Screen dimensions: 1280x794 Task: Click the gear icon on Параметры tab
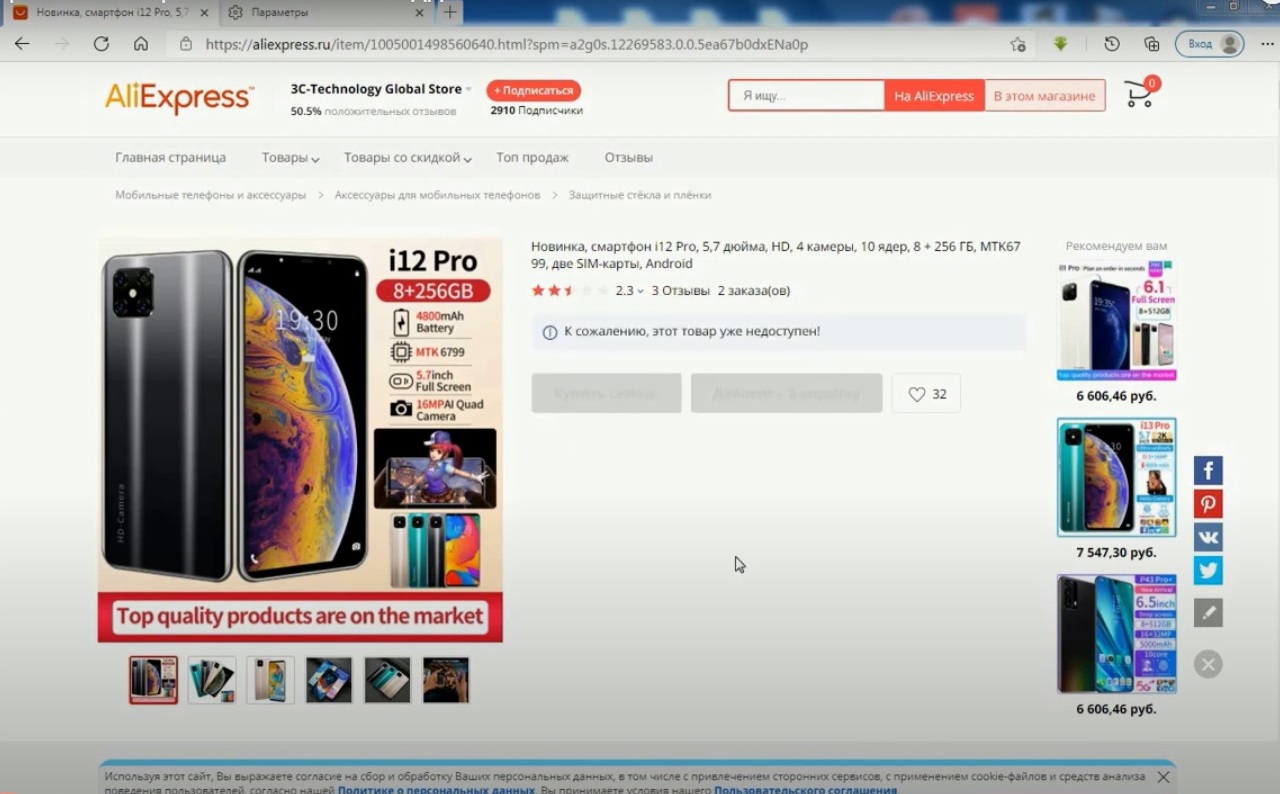click(x=235, y=12)
